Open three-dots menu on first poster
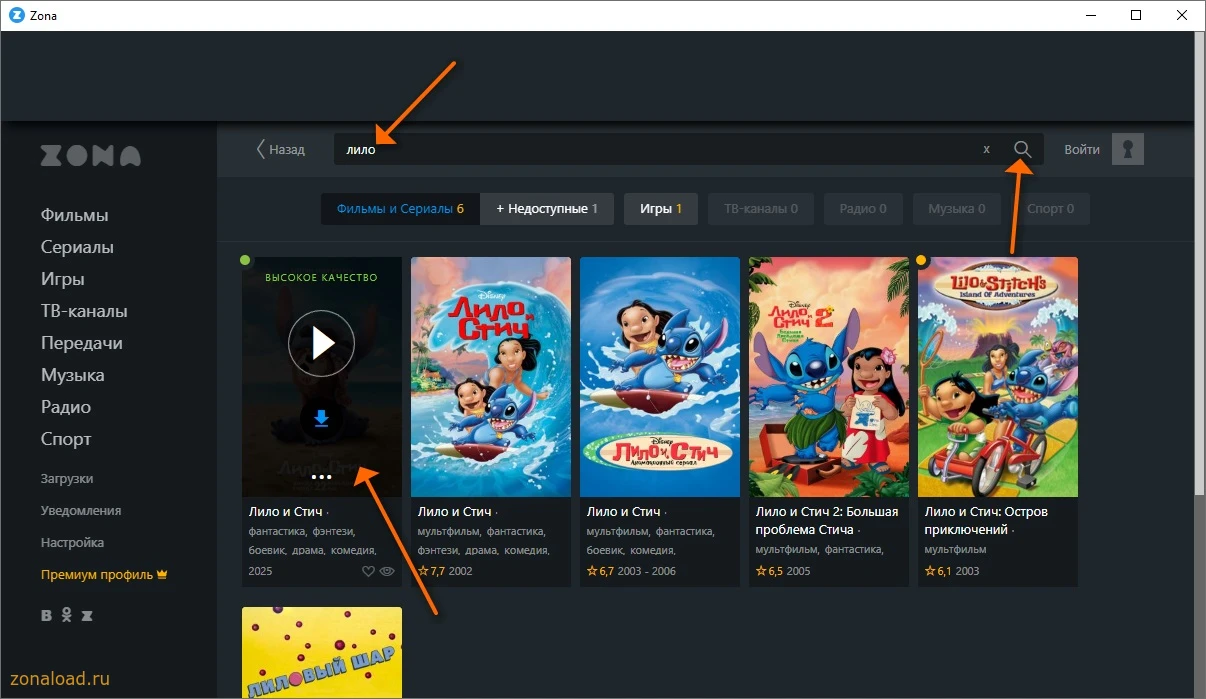Viewport: 1206px width, 699px height. click(321, 477)
